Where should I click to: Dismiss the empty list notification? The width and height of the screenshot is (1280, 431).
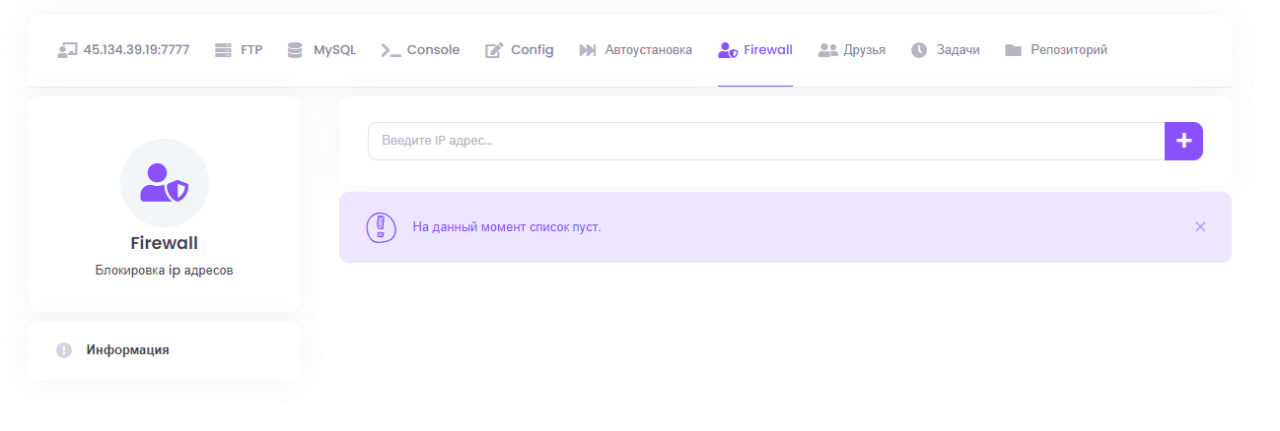pyautogui.click(x=1200, y=227)
